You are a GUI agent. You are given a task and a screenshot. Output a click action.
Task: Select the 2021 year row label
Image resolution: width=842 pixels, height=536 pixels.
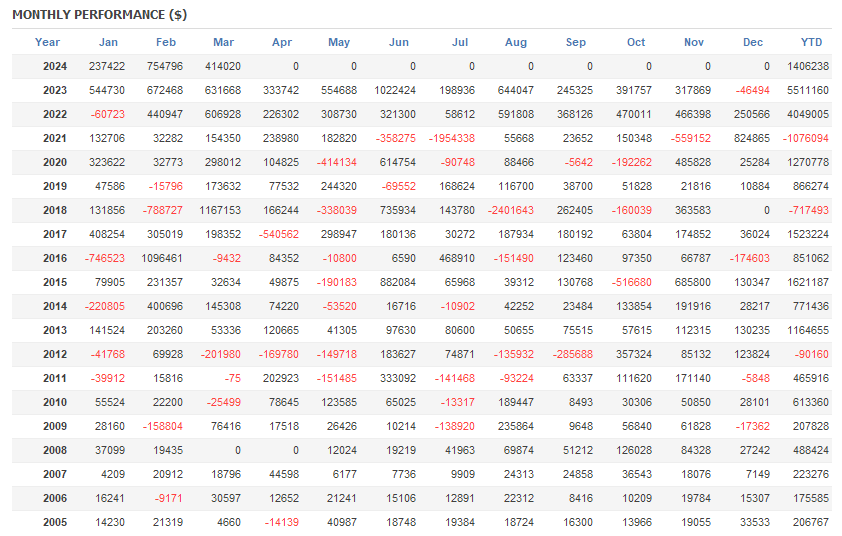[x=55, y=139]
